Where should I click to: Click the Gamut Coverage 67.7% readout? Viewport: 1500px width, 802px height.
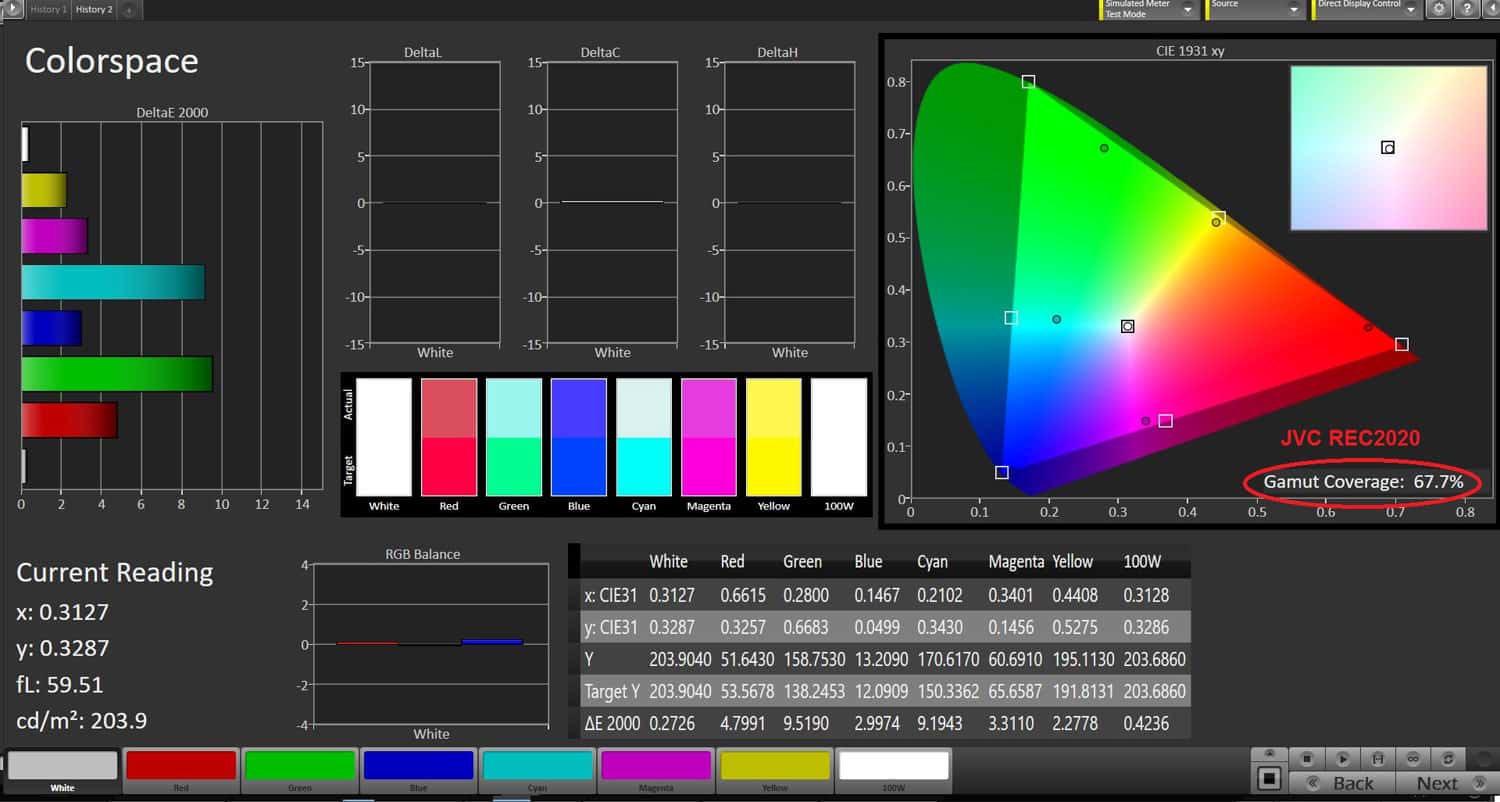[1363, 482]
